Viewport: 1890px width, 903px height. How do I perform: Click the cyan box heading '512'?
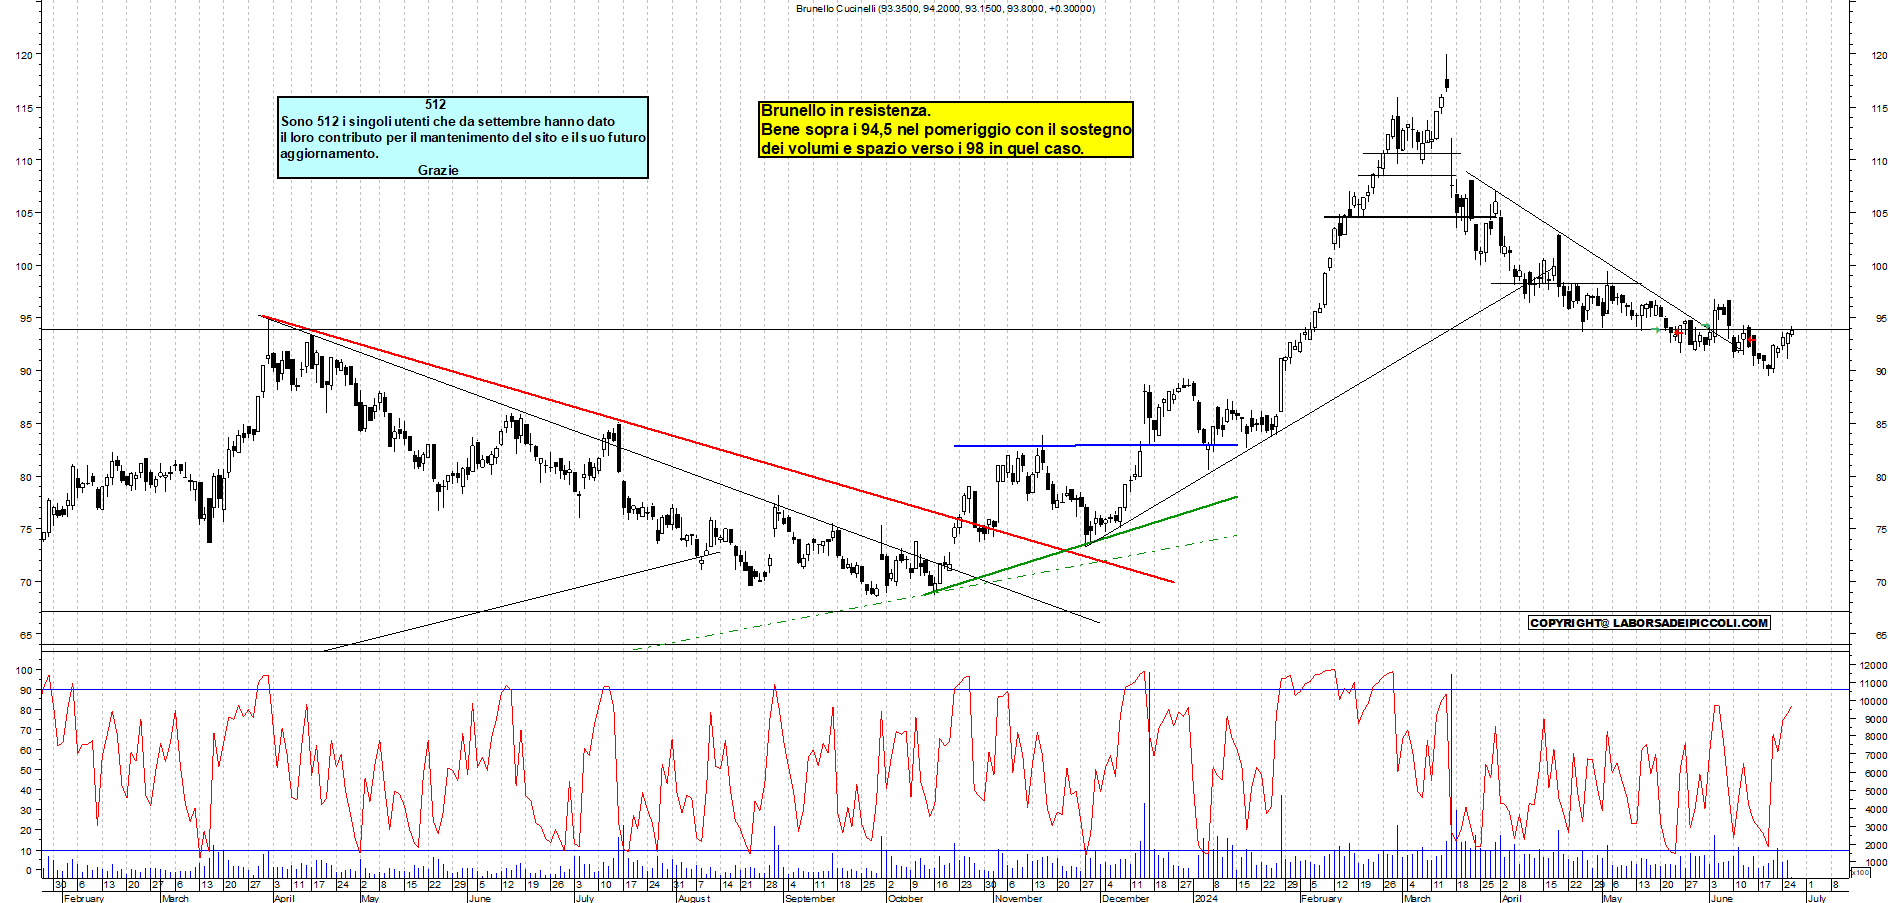[x=435, y=104]
